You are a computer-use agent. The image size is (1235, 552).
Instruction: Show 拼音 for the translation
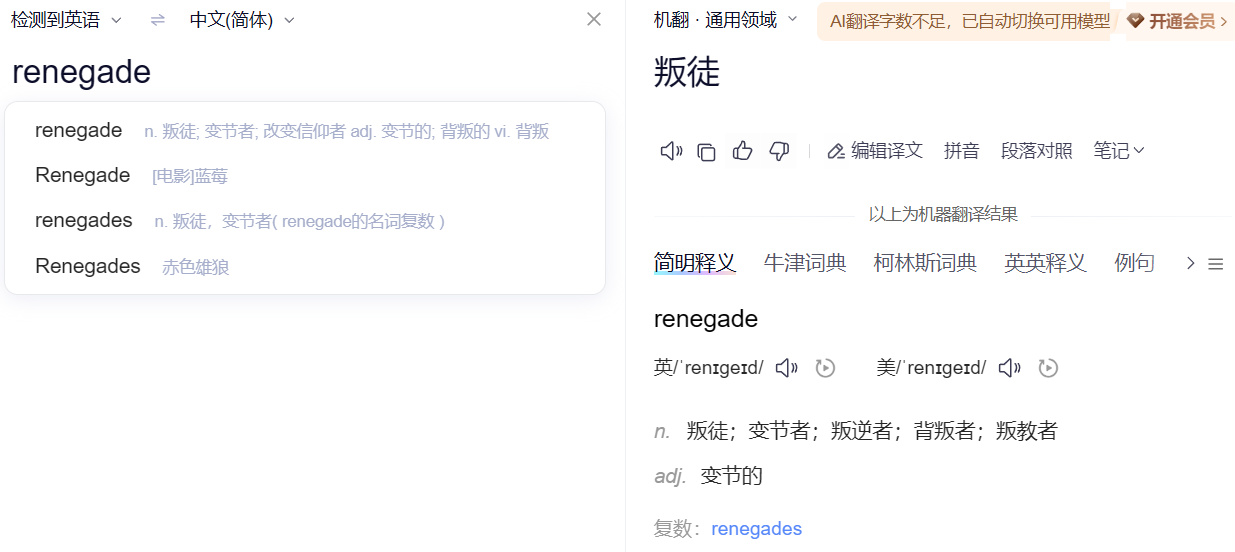pos(962,151)
